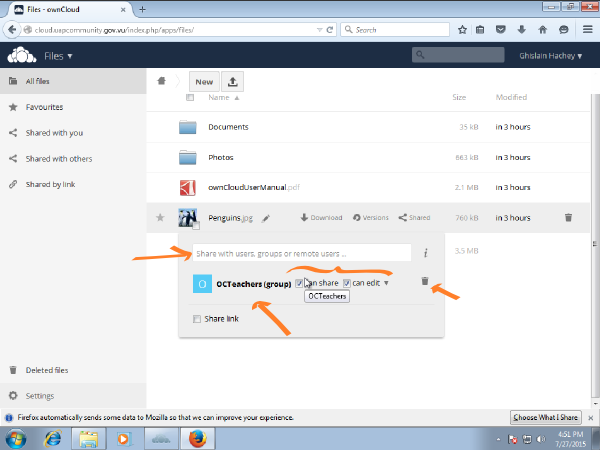600x450 pixels.
Task: Favourite Penguins.jpg with star icon
Action: (160, 218)
